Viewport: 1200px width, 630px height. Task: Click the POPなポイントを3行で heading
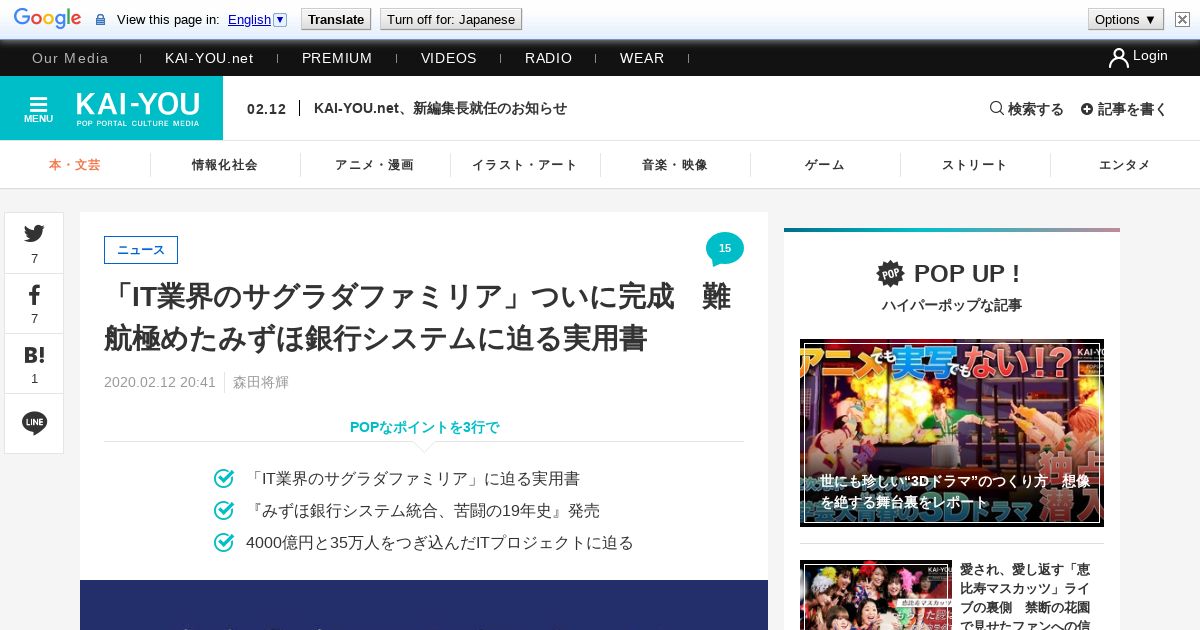tap(424, 427)
